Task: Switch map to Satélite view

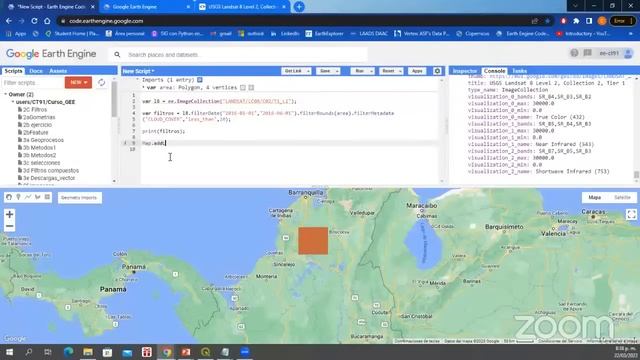Action: [622, 198]
